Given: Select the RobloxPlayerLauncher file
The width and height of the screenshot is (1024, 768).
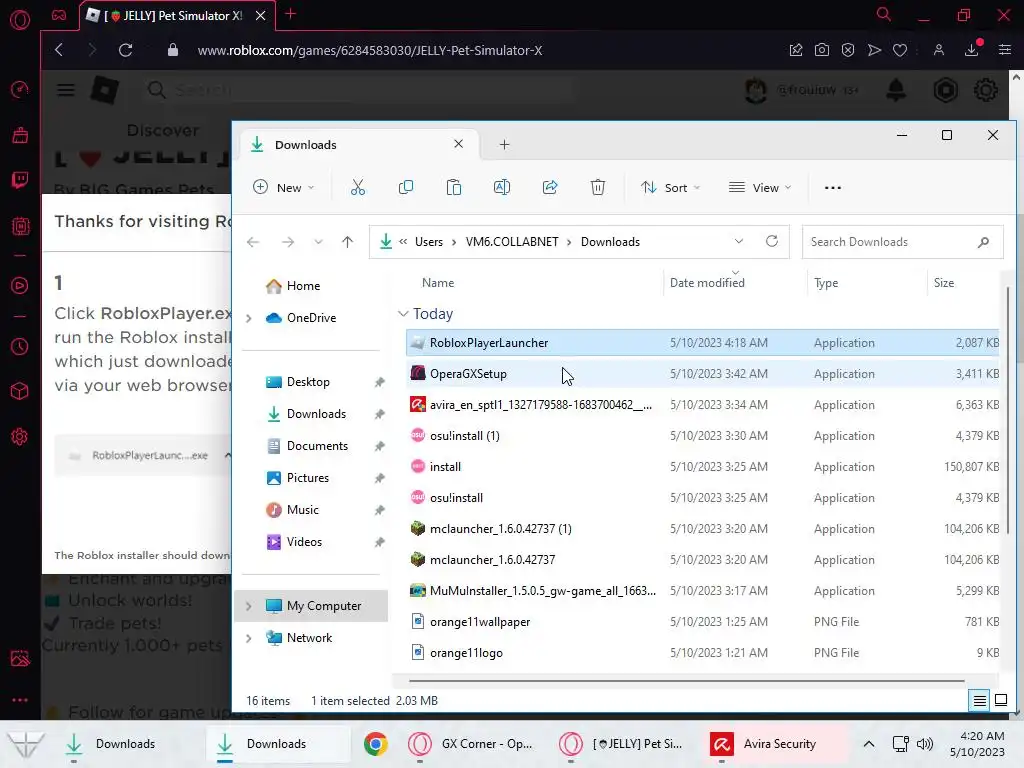Looking at the screenshot, I should (x=702, y=343).
